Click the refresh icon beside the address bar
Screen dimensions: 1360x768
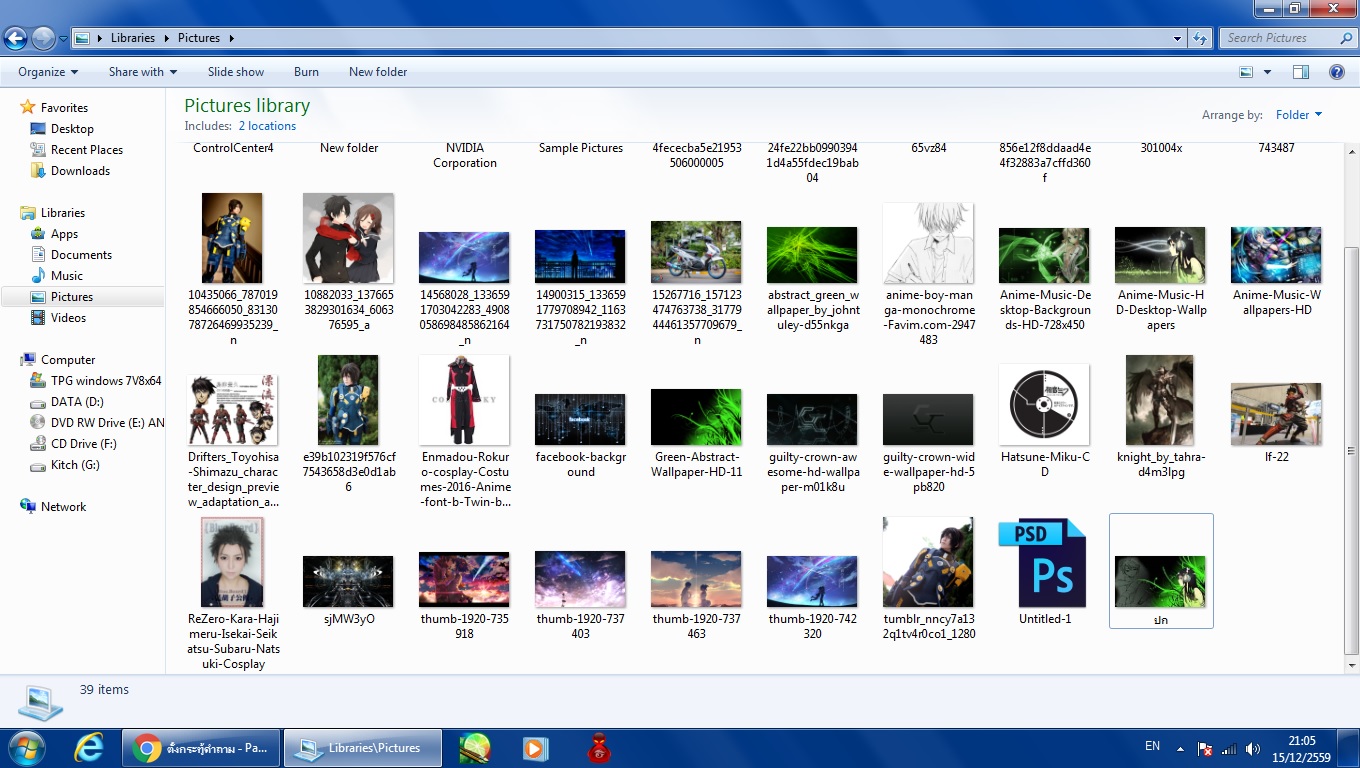(1200, 38)
